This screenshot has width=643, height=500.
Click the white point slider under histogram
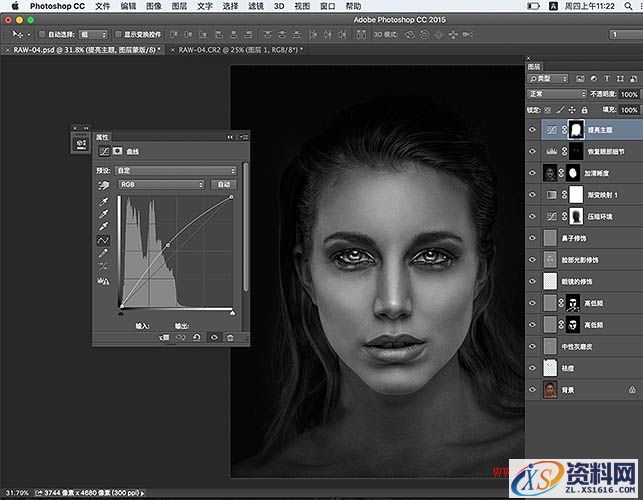point(232,312)
